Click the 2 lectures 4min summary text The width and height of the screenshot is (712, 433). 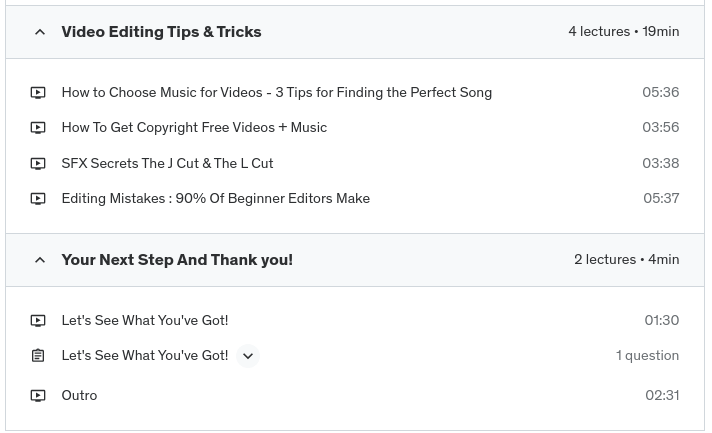[x=626, y=260]
